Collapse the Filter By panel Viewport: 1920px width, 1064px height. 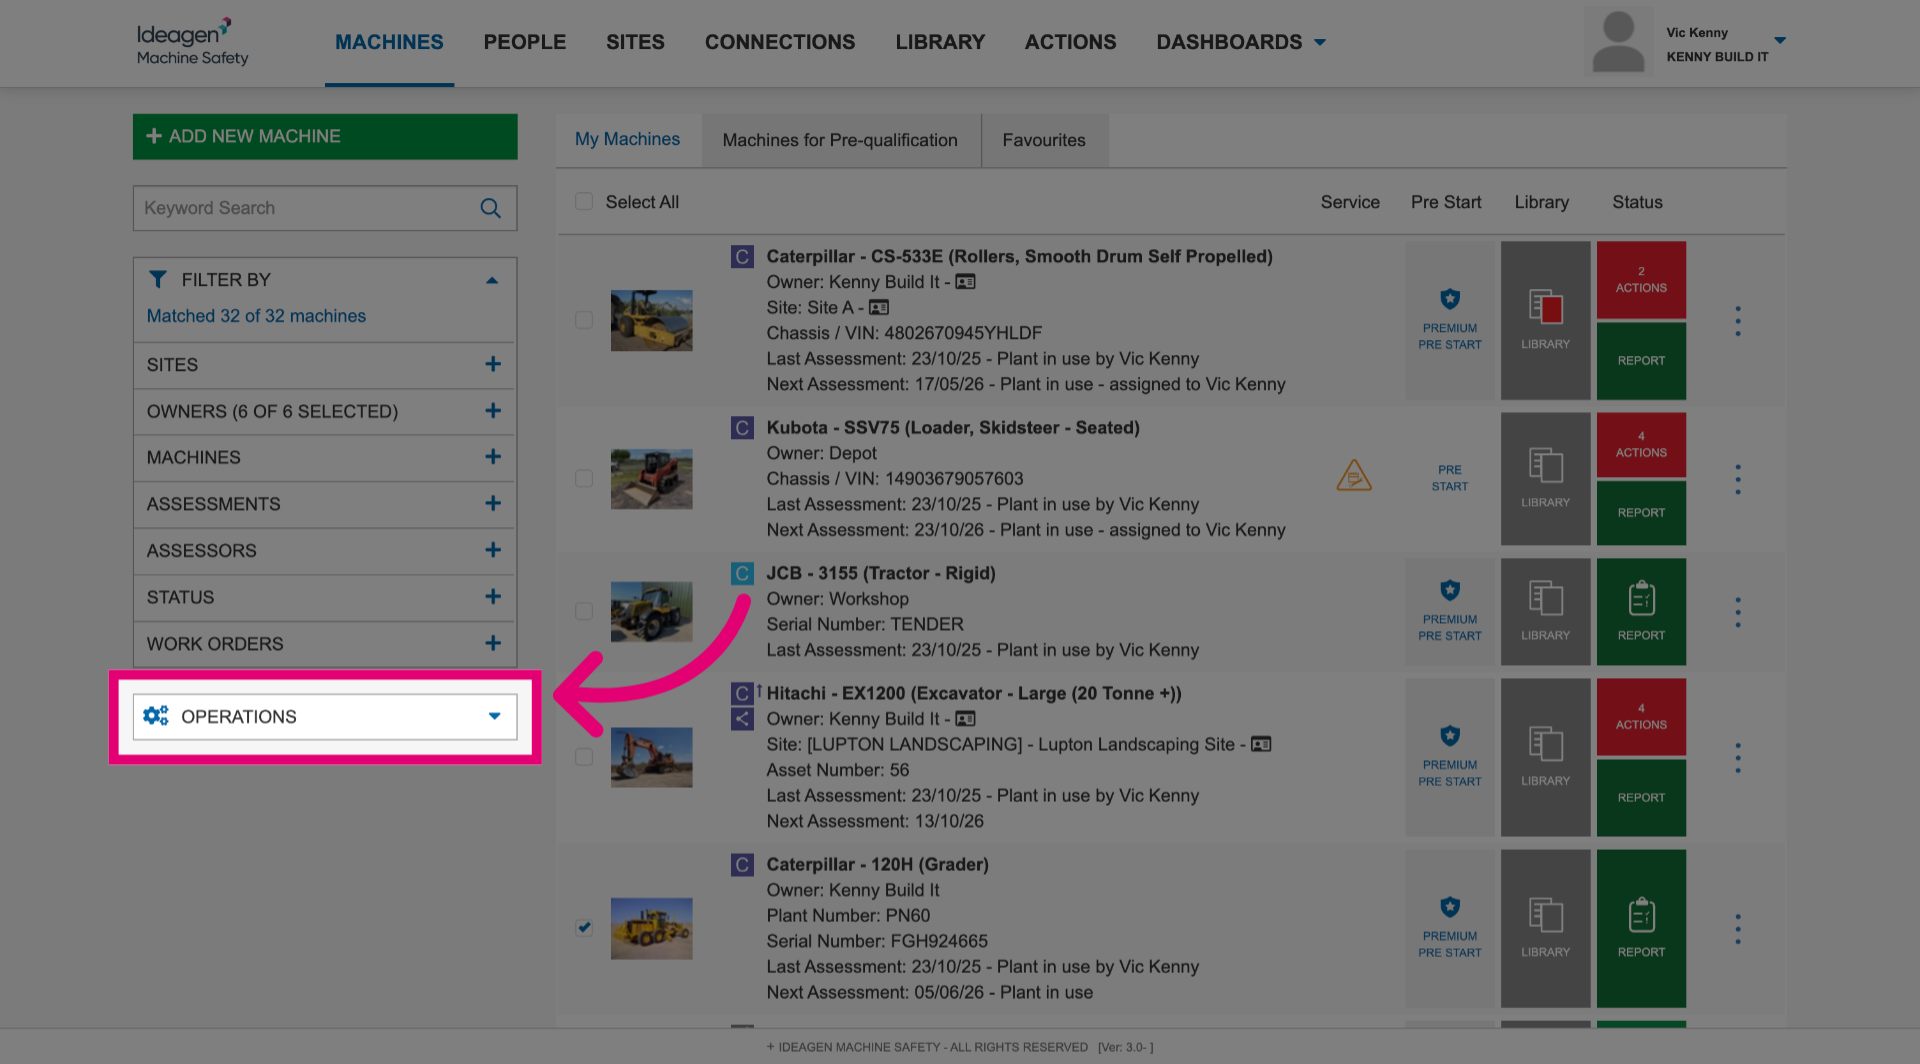click(492, 280)
